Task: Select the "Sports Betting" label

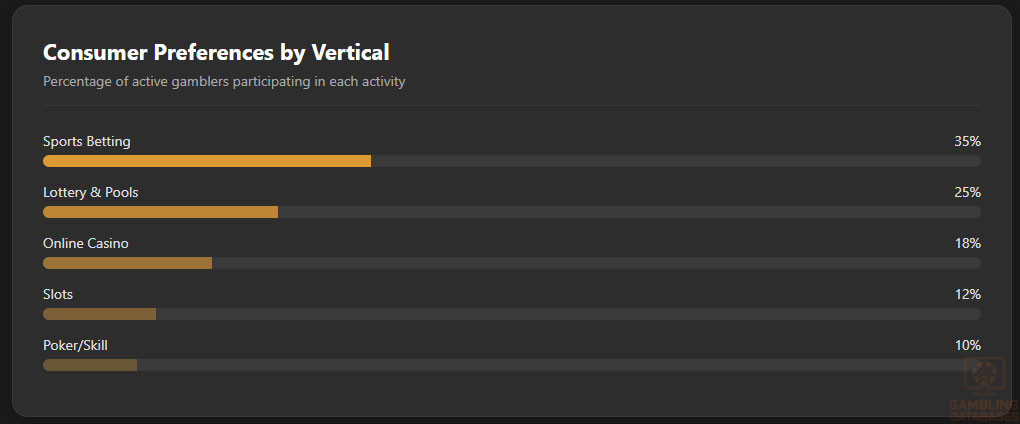Action: pos(87,141)
